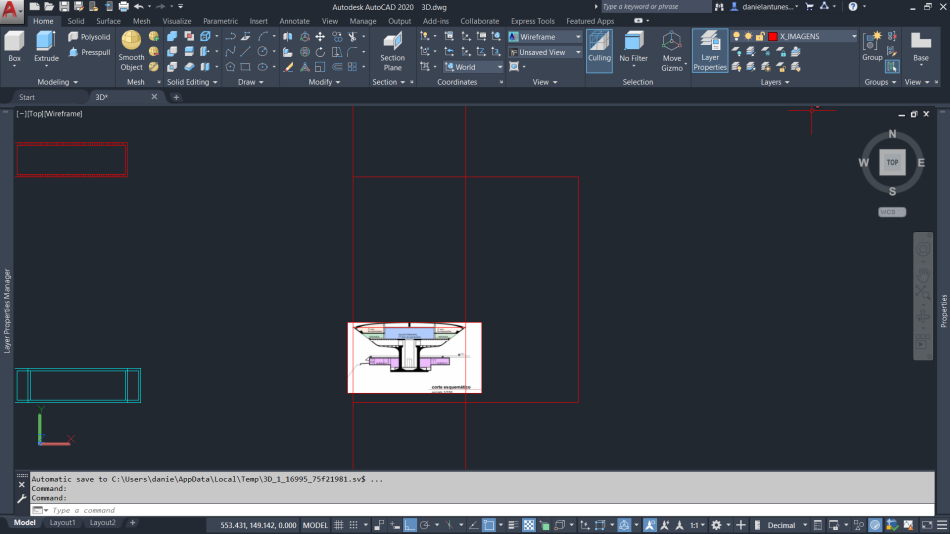Click the TOP face of ViewCube
This screenshot has height=534, width=950.
point(892,162)
